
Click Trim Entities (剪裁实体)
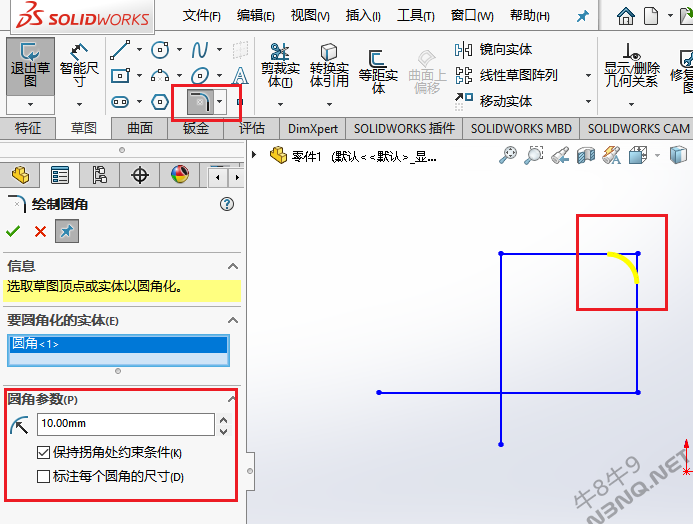click(x=280, y=66)
